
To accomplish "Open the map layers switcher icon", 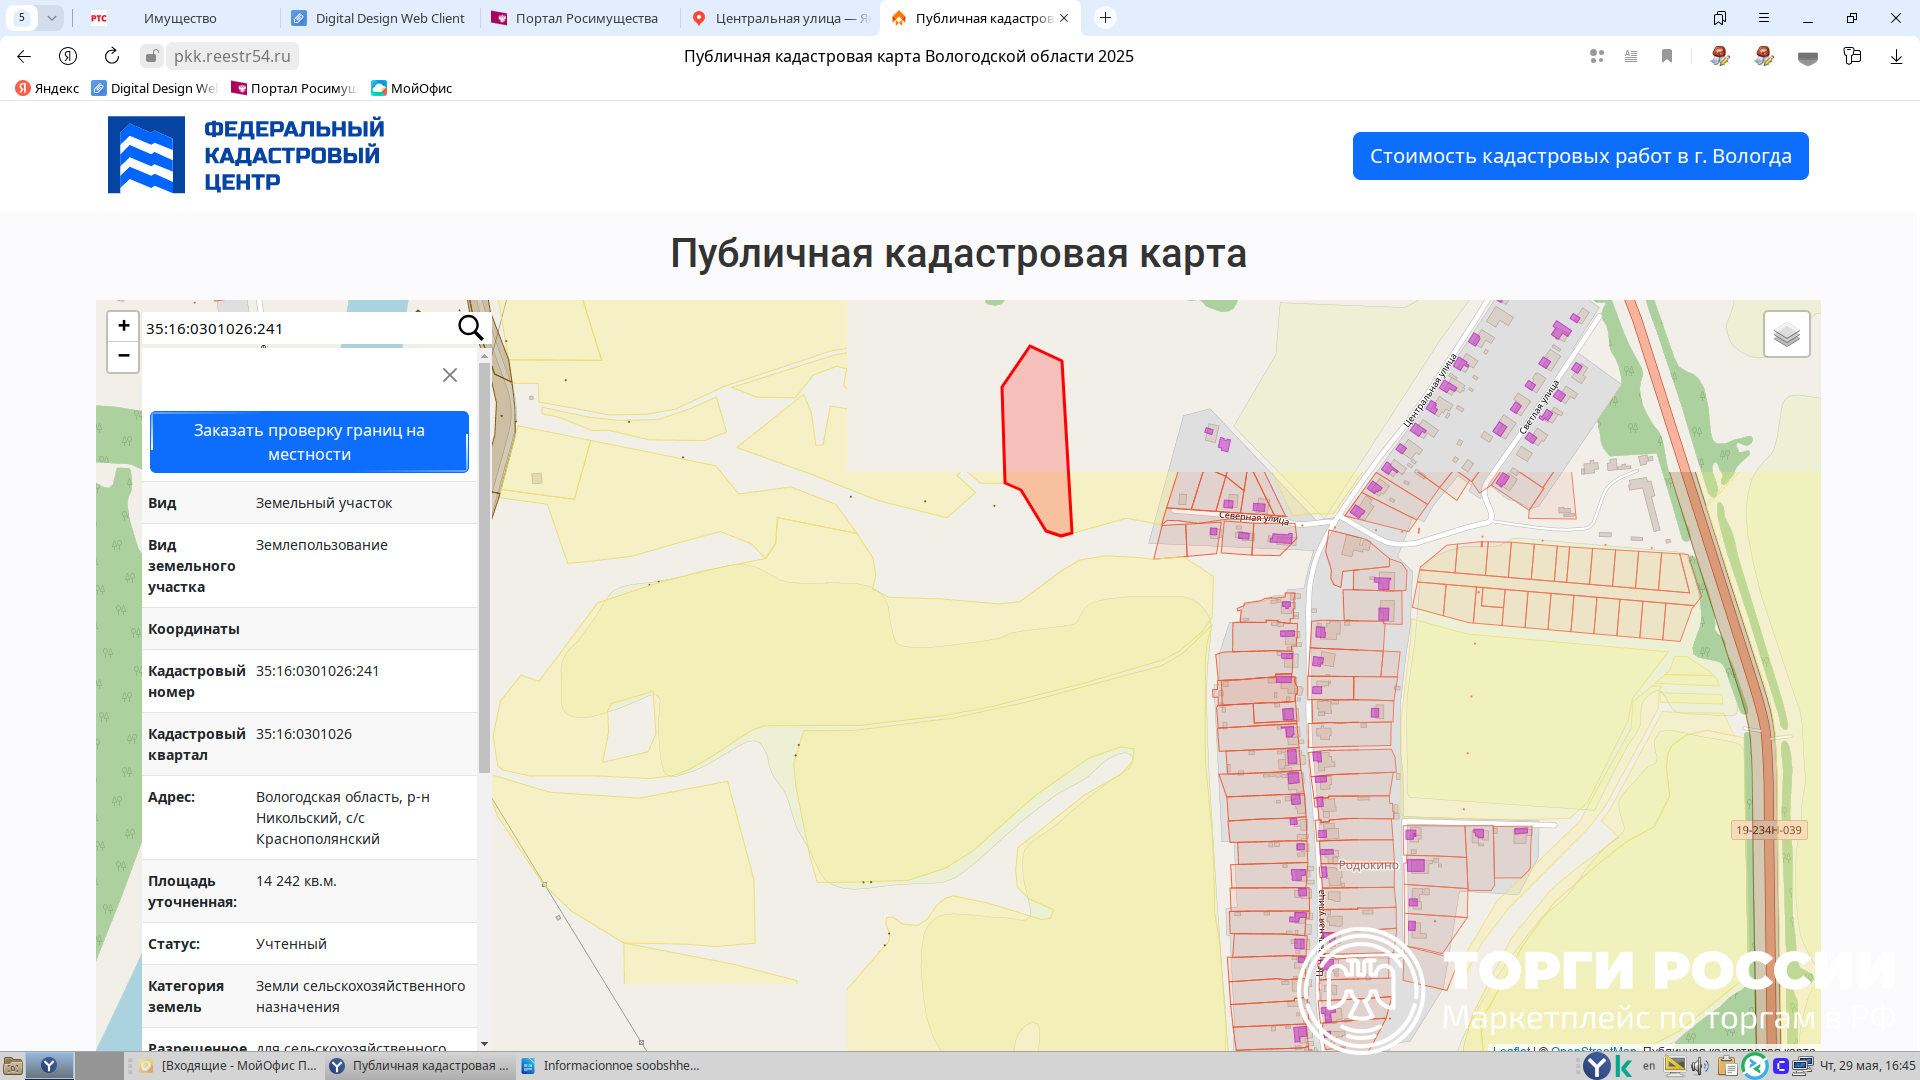I will click(x=1786, y=335).
